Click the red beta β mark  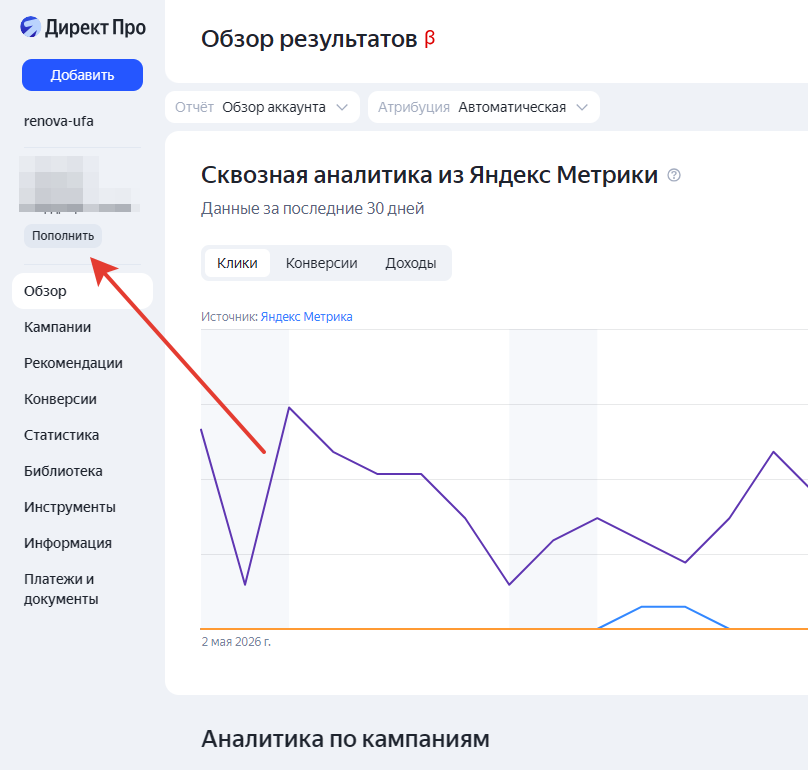point(430,39)
